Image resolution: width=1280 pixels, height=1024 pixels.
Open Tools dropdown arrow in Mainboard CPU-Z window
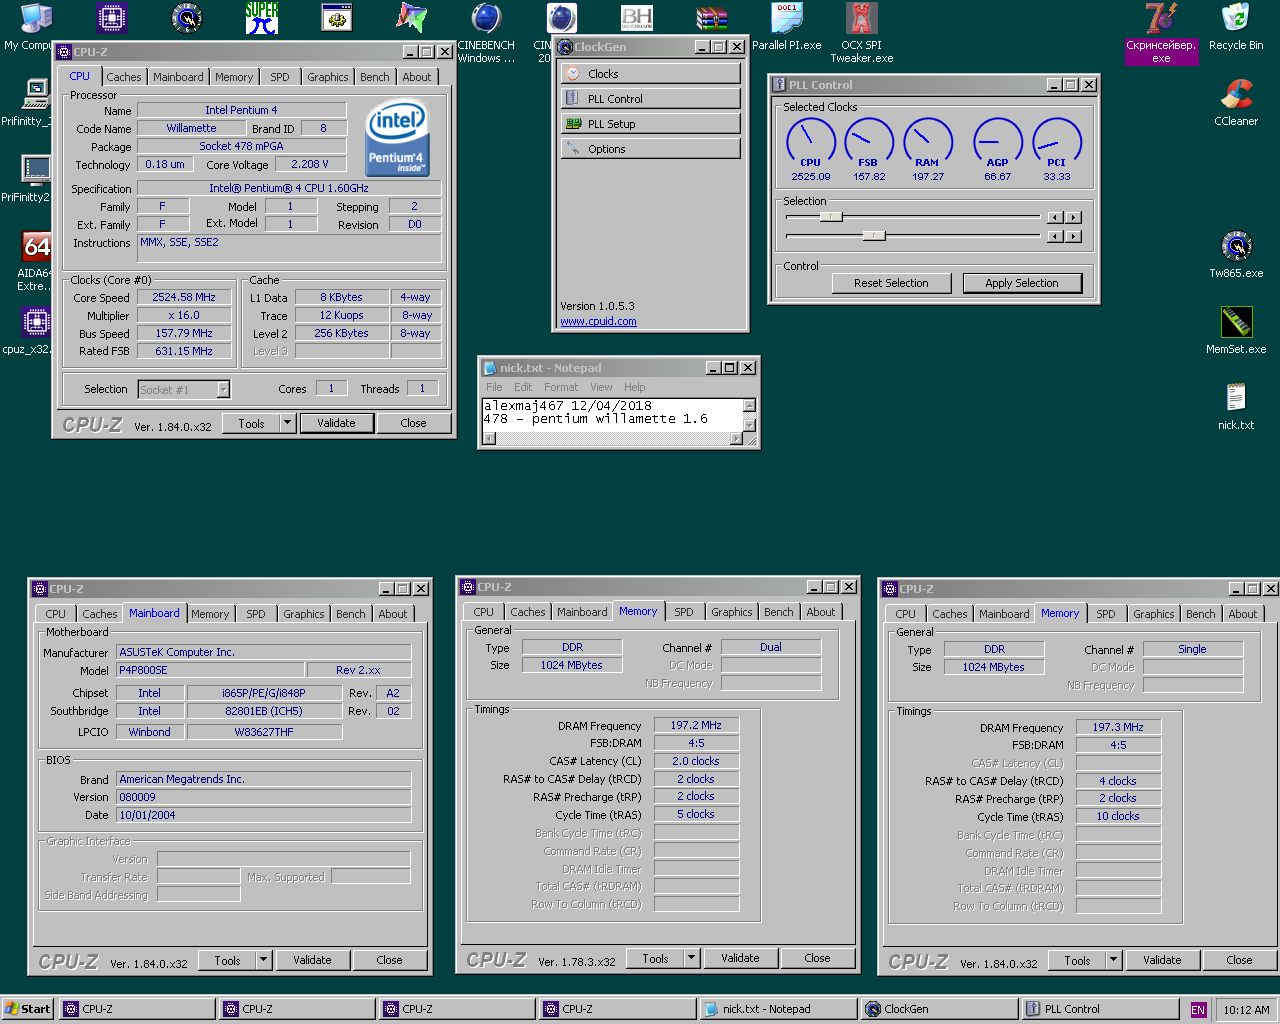263,960
